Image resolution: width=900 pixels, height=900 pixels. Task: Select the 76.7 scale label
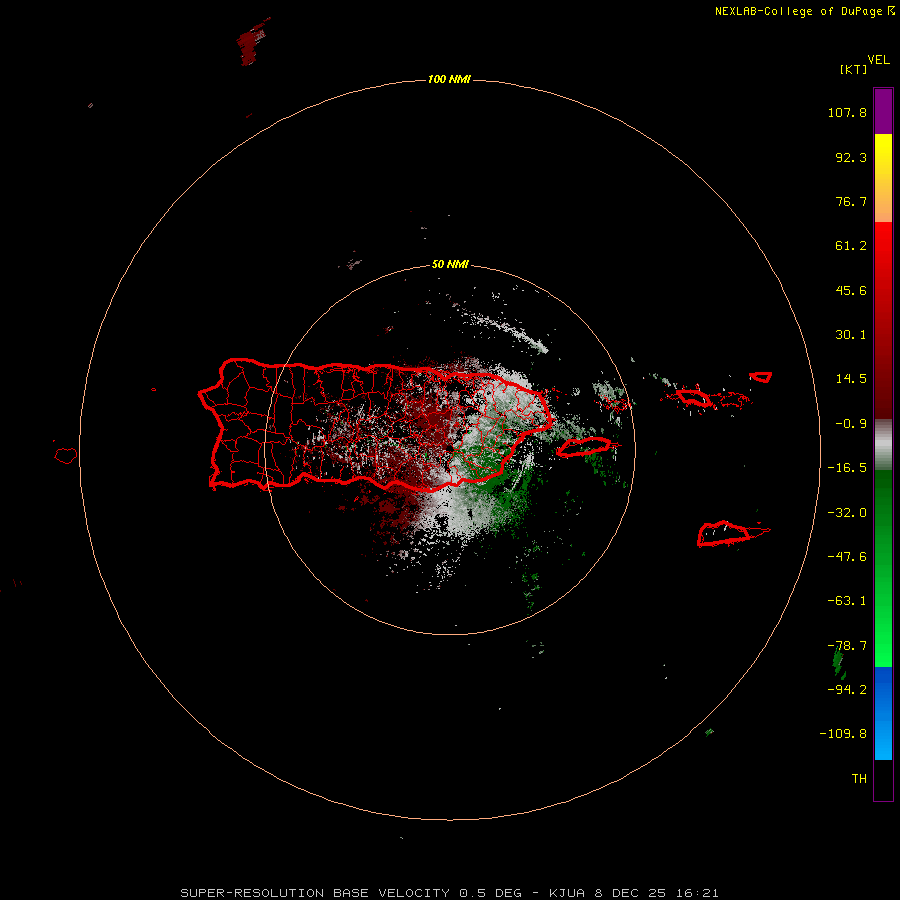pos(851,201)
